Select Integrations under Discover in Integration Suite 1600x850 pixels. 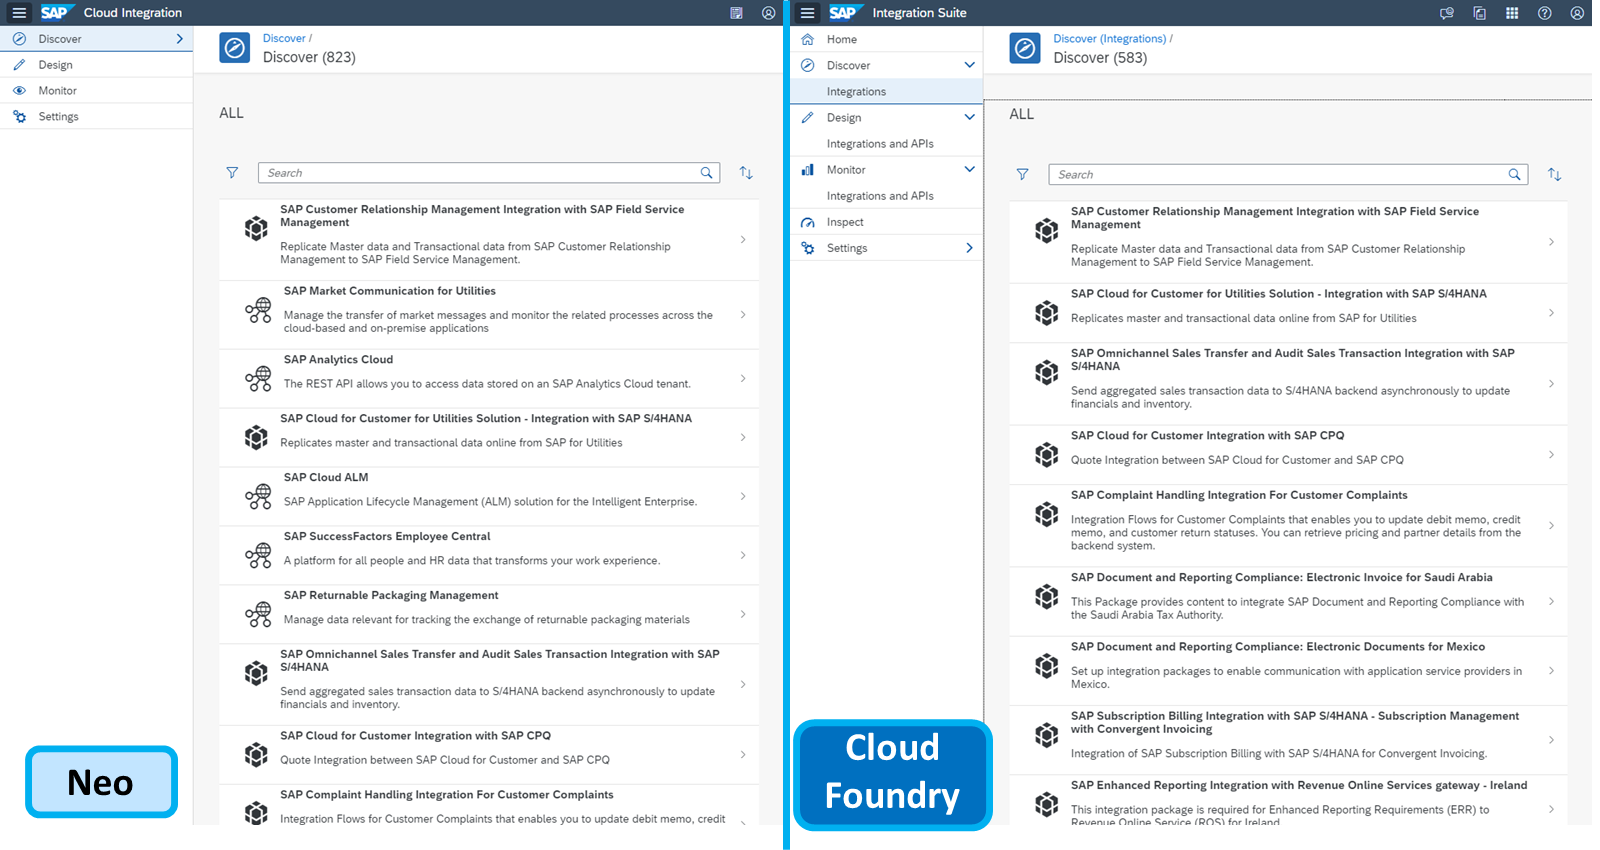(886, 92)
